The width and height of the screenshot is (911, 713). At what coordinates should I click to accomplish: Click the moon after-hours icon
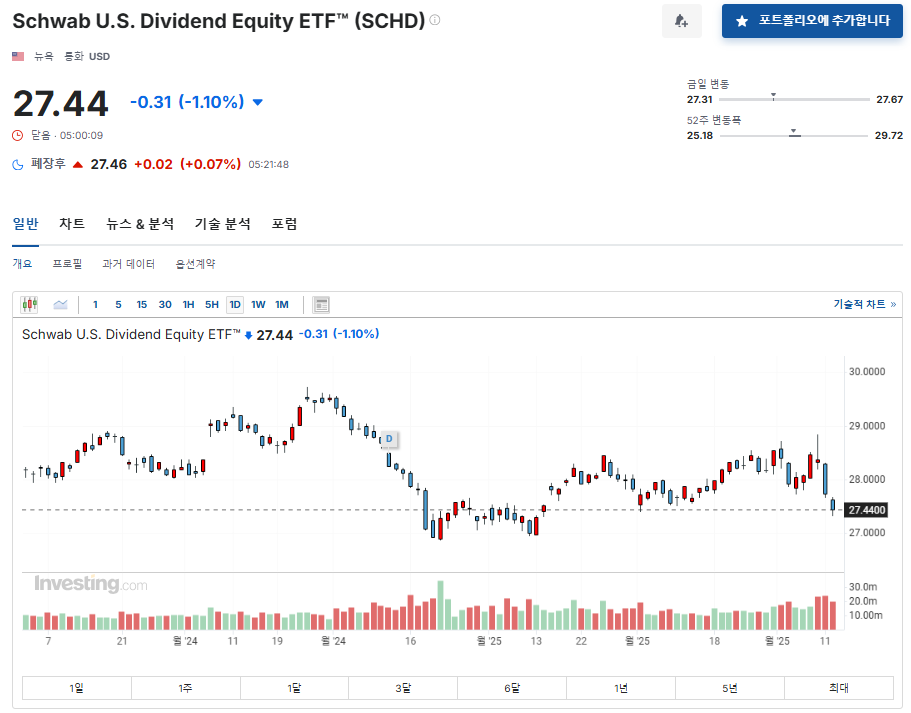[x=18, y=164]
